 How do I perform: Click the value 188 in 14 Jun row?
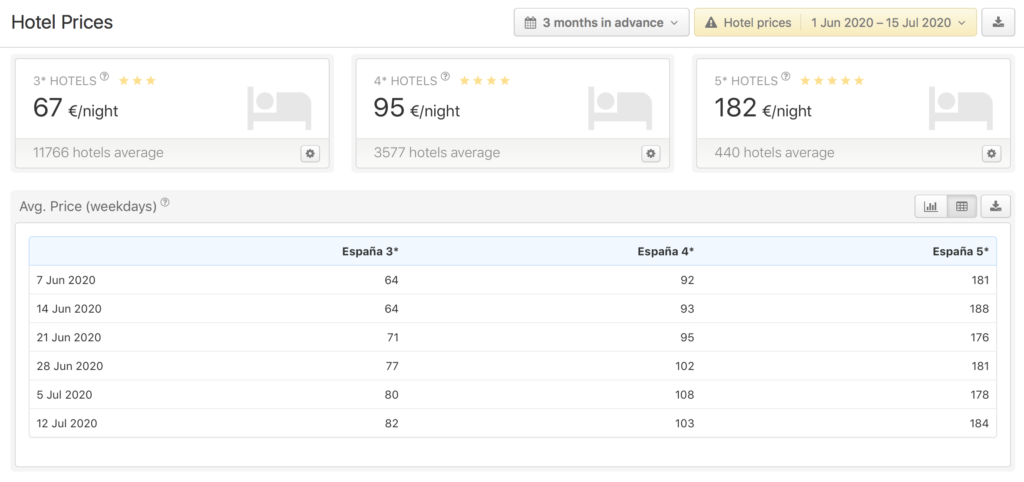980,309
